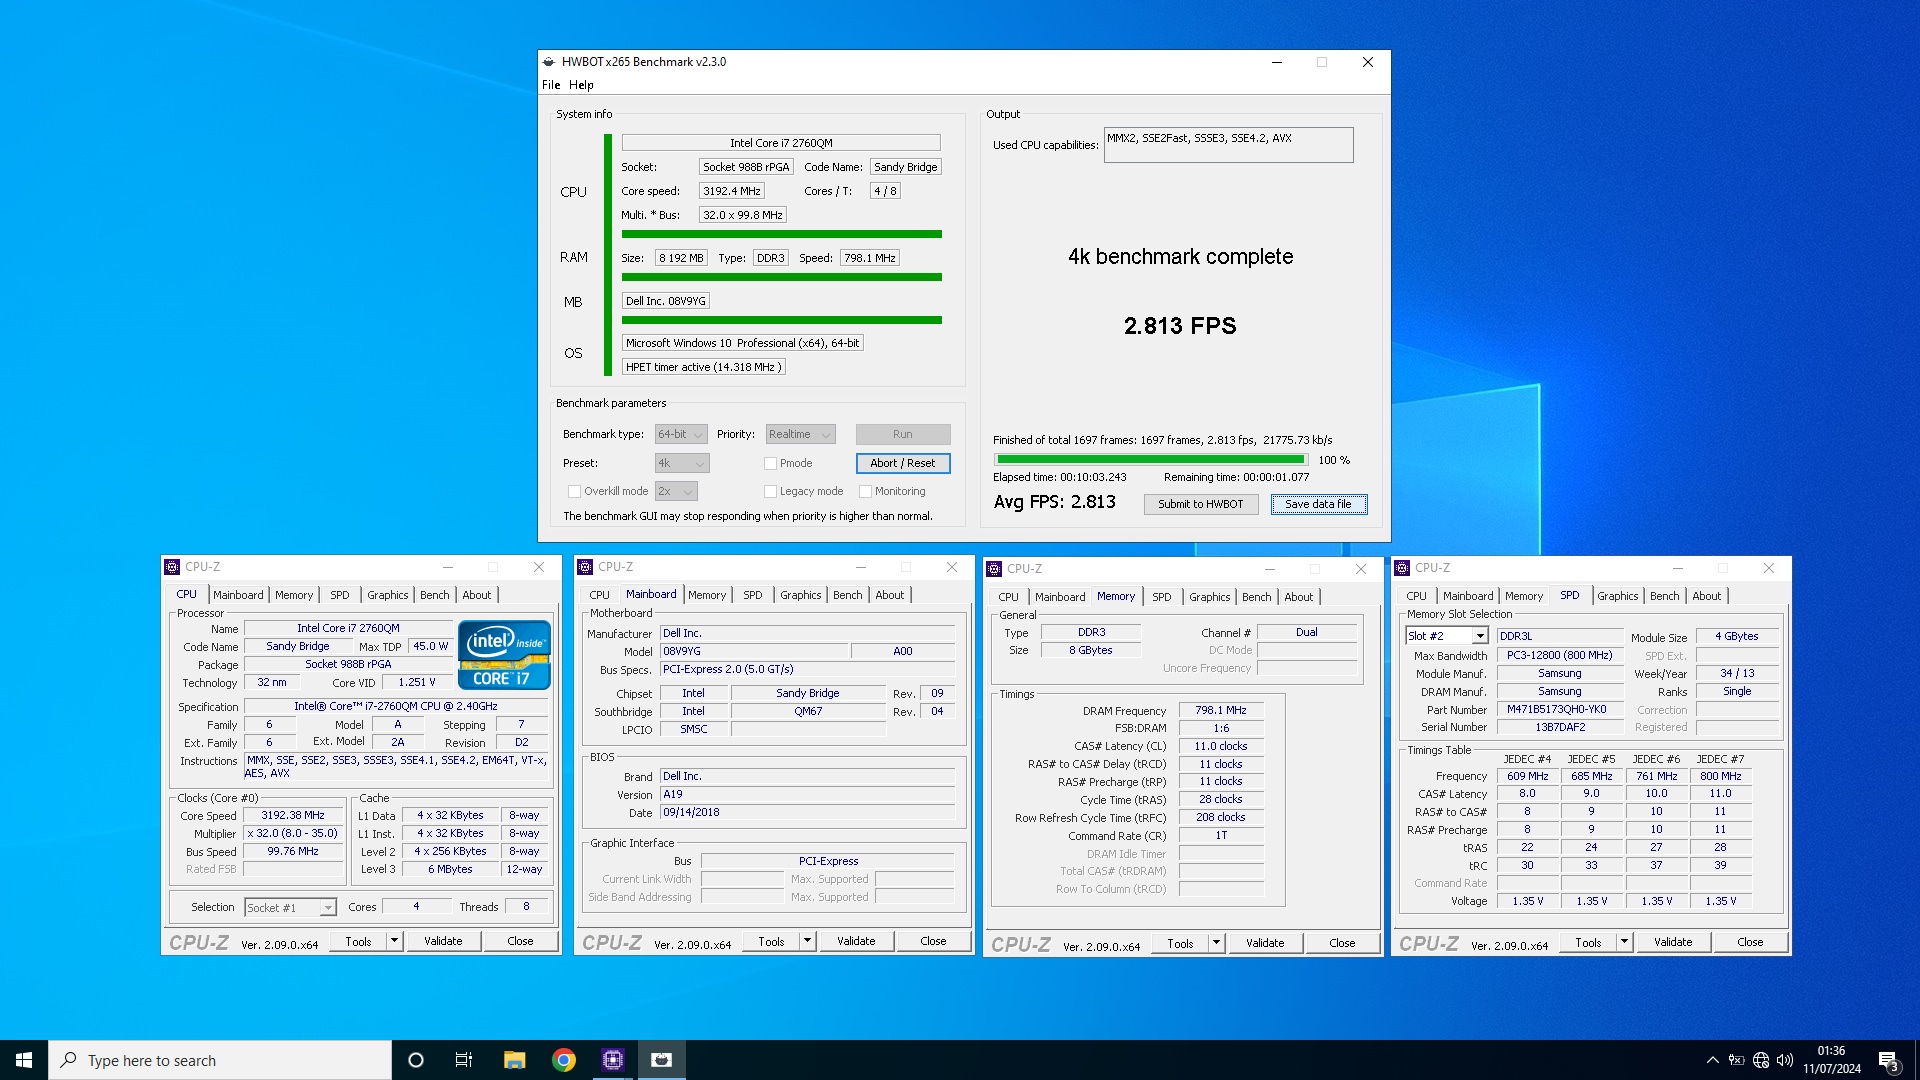The width and height of the screenshot is (1920, 1080).
Task: Minimize the HWBOT x265 Benchmark window
Action: click(1277, 62)
